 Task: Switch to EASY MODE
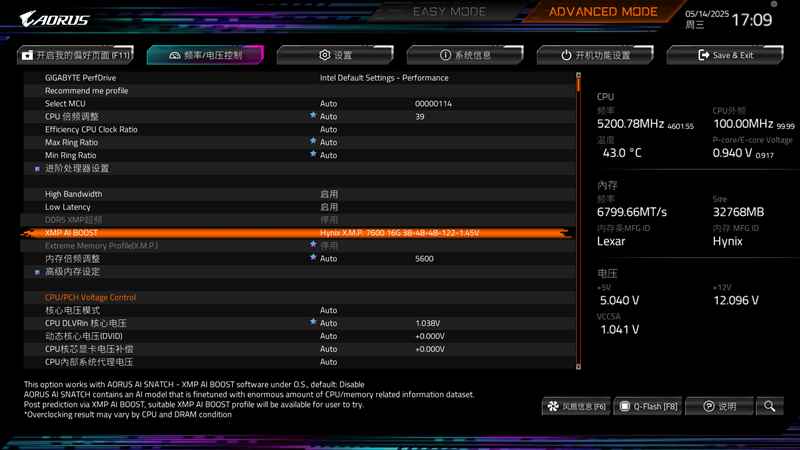click(449, 11)
